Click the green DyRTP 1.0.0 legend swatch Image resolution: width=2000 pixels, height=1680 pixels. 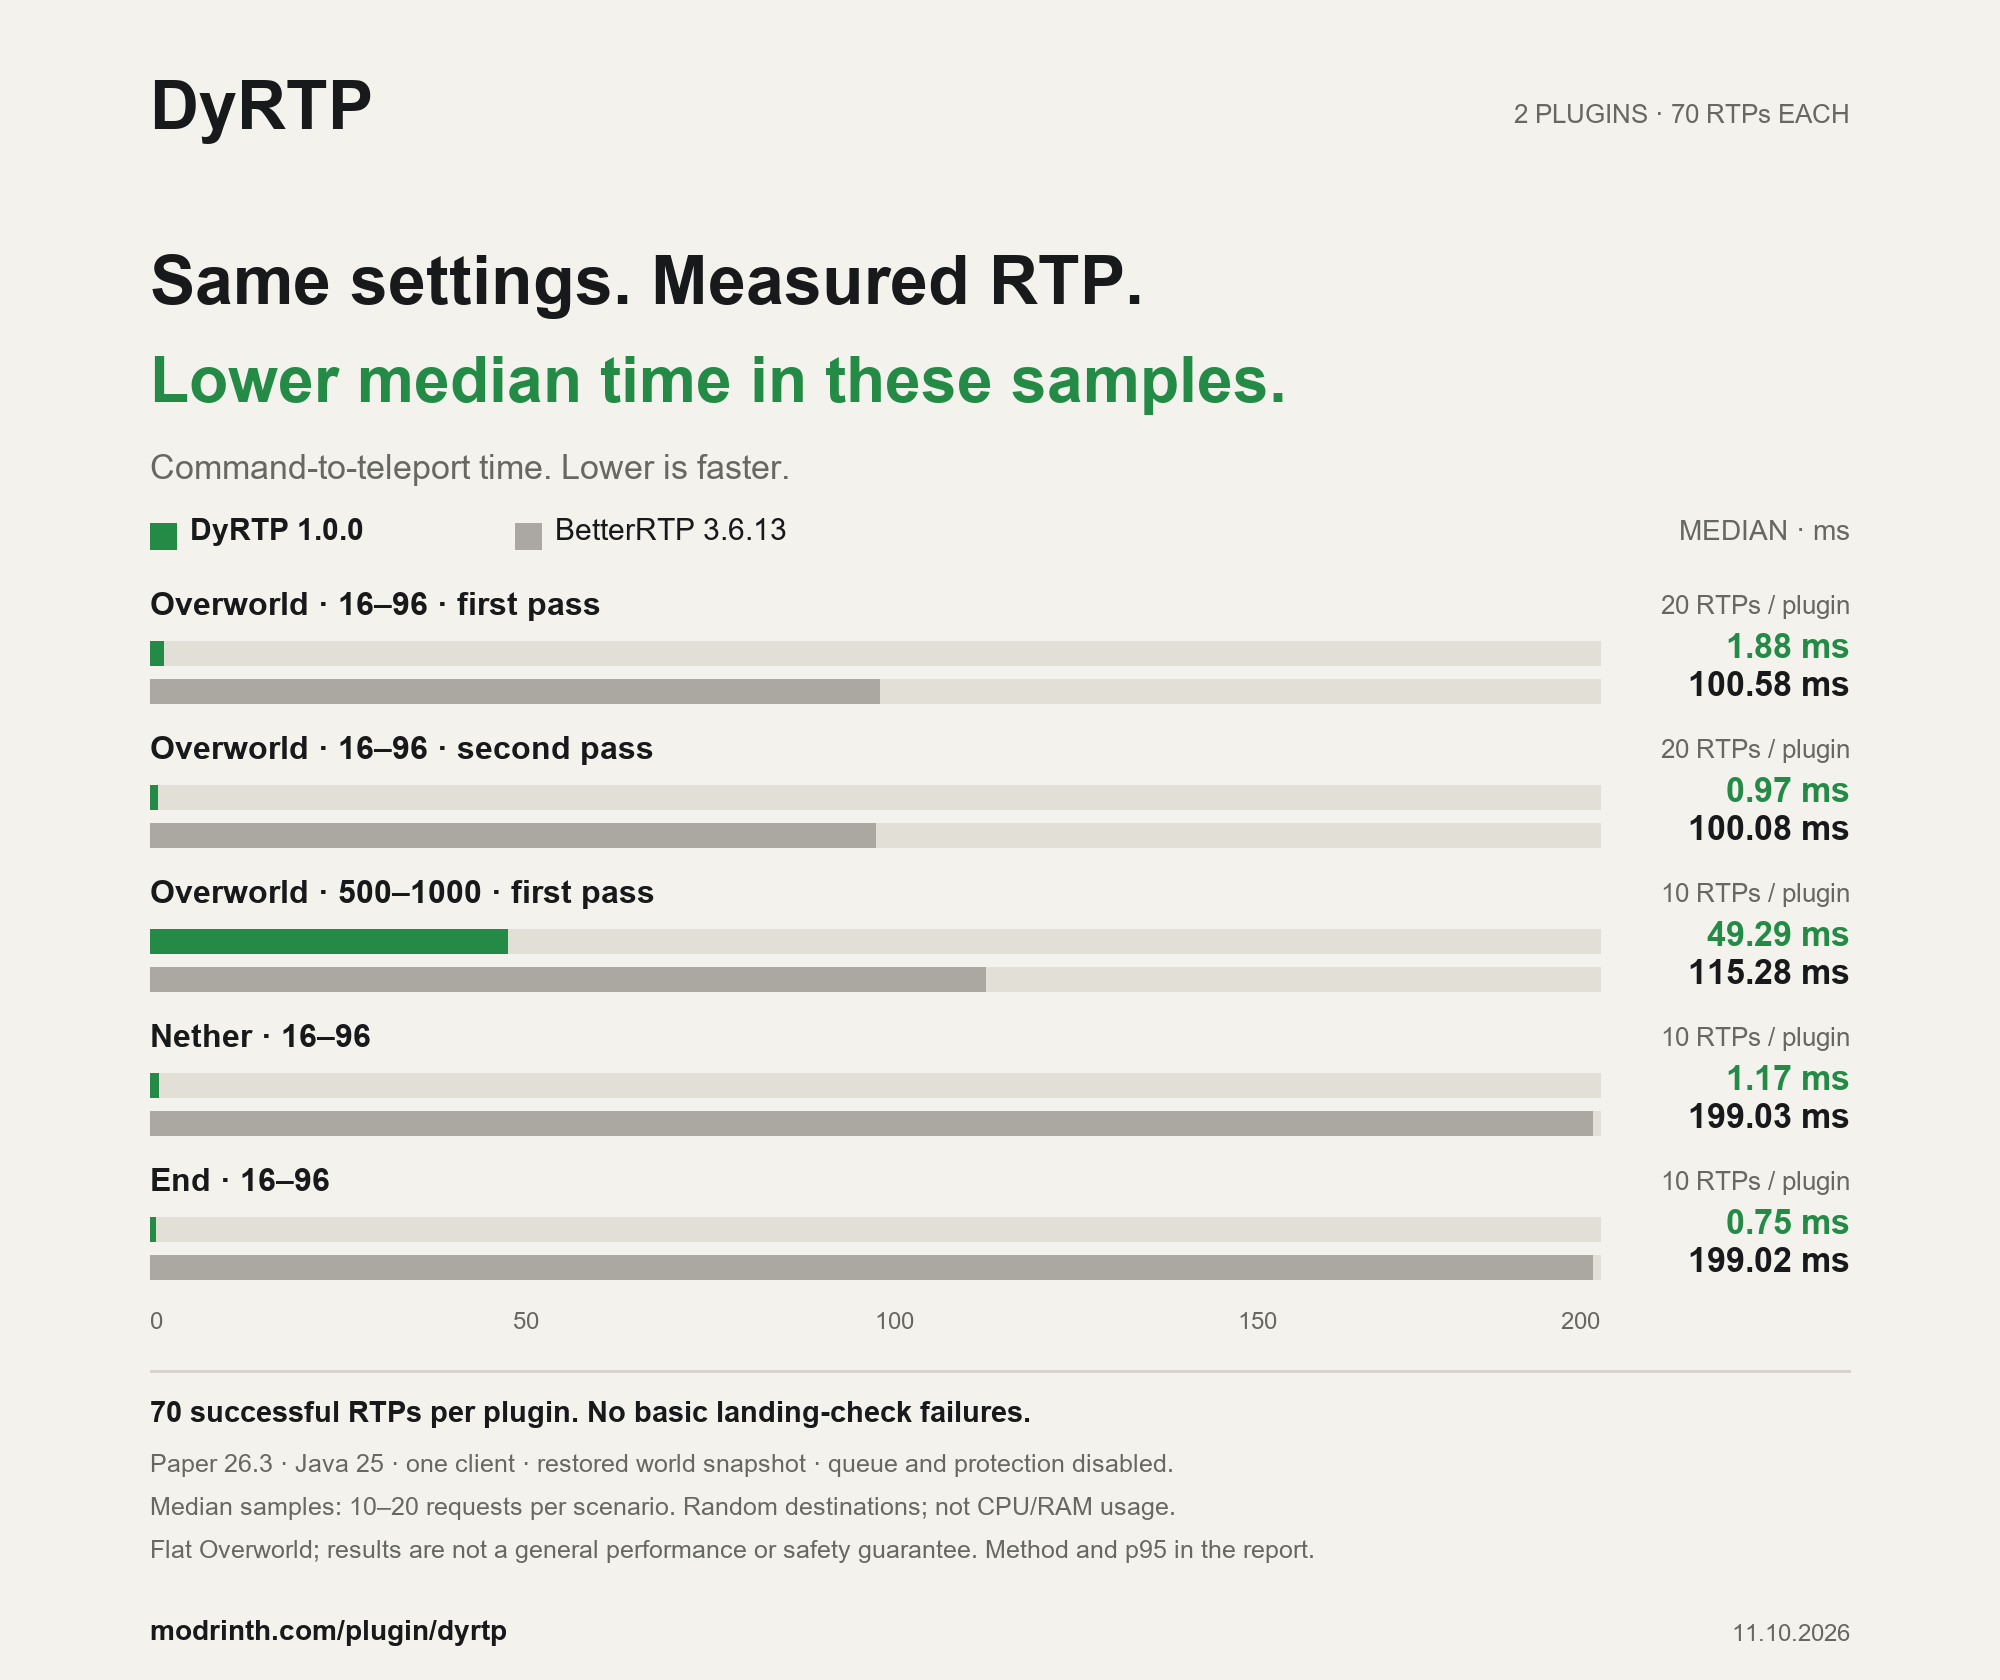[163, 536]
